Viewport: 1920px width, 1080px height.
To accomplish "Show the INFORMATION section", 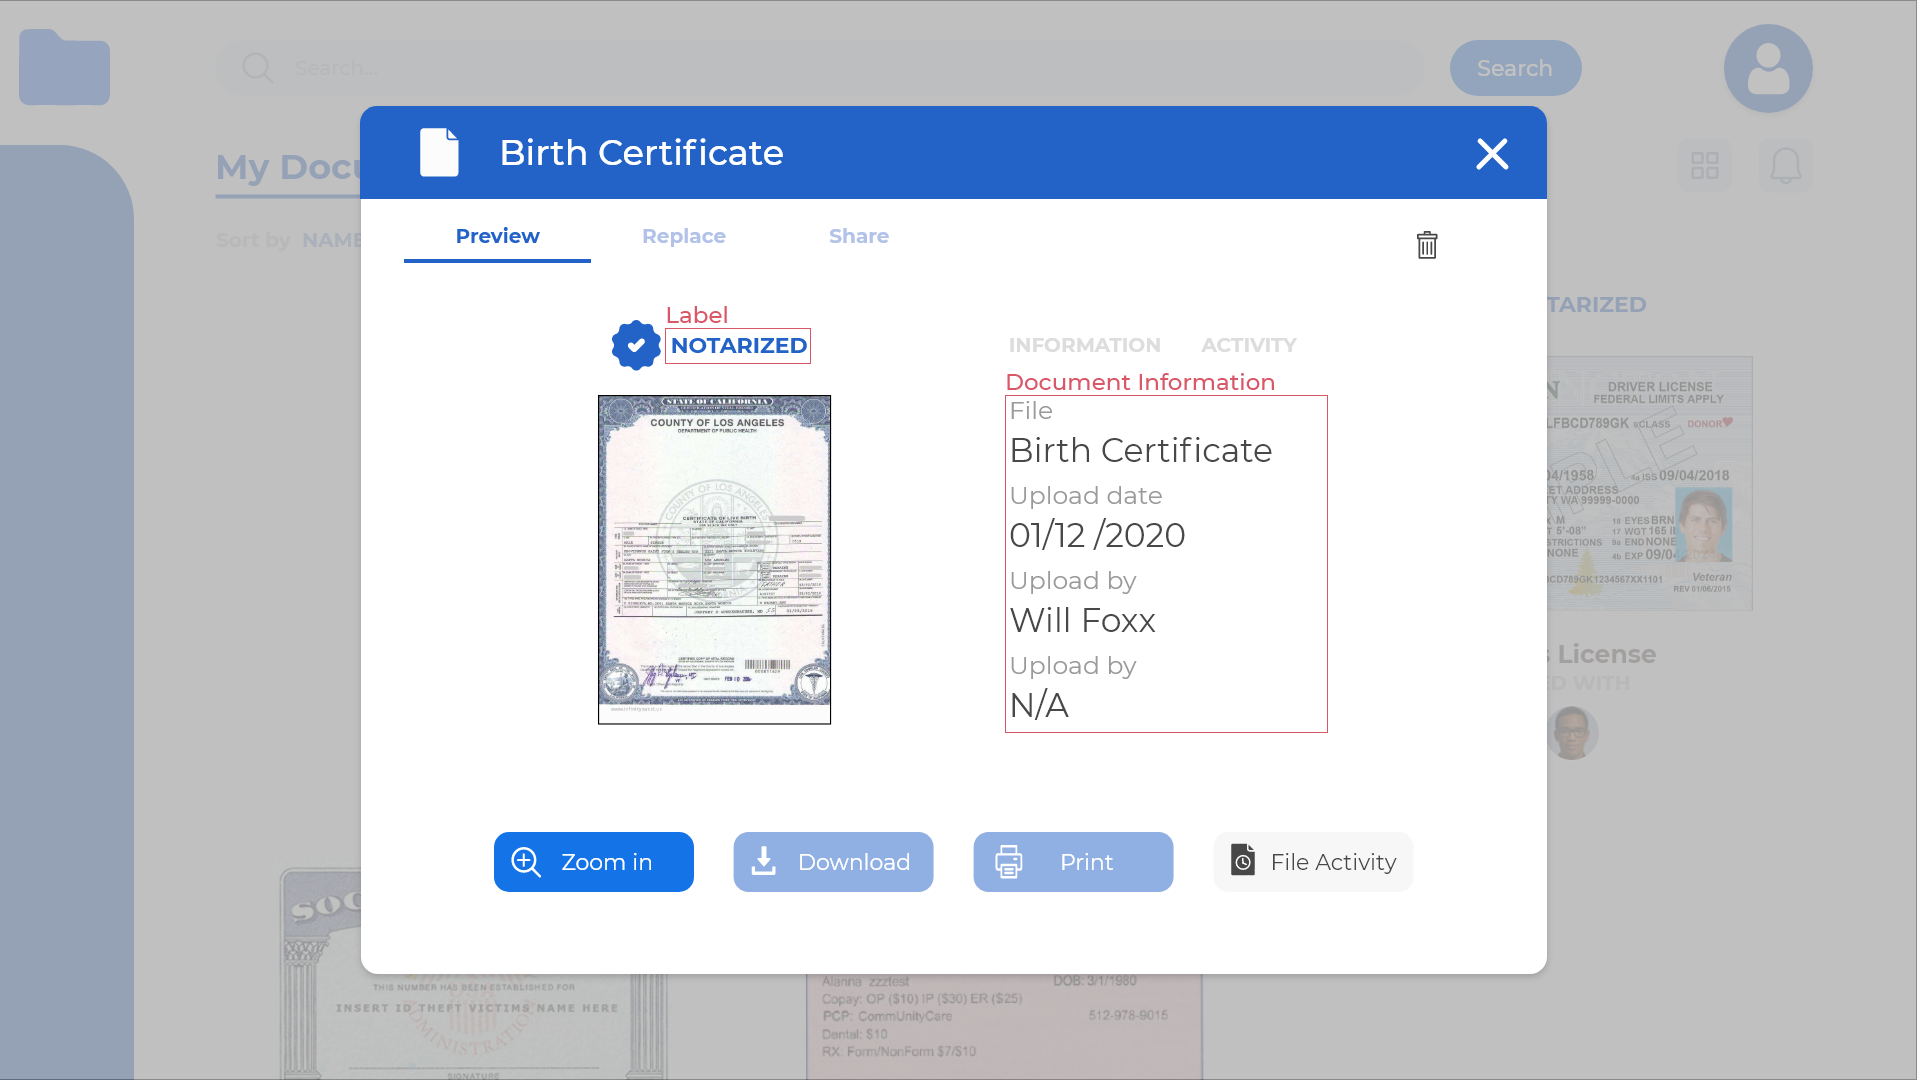I will click(x=1084, y=346).
